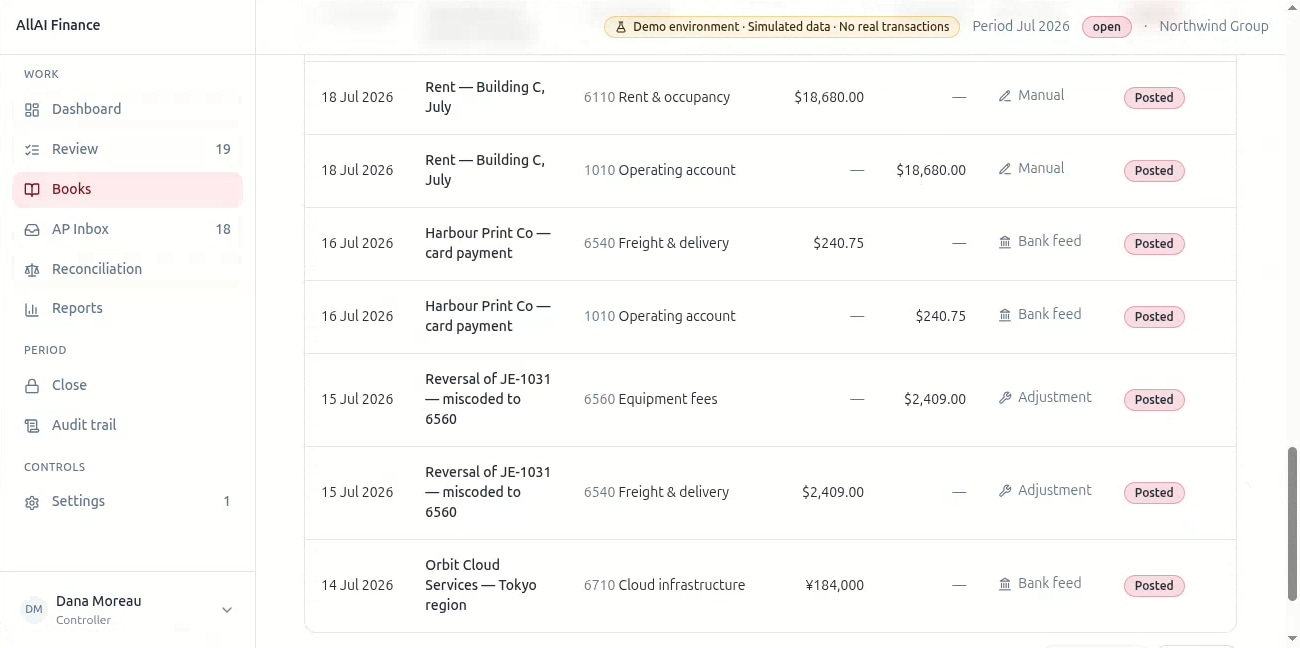The image size is (1300, 648).
Task: Click bank icon on Harbour Print 6540 row
Action: point(1005,242)
